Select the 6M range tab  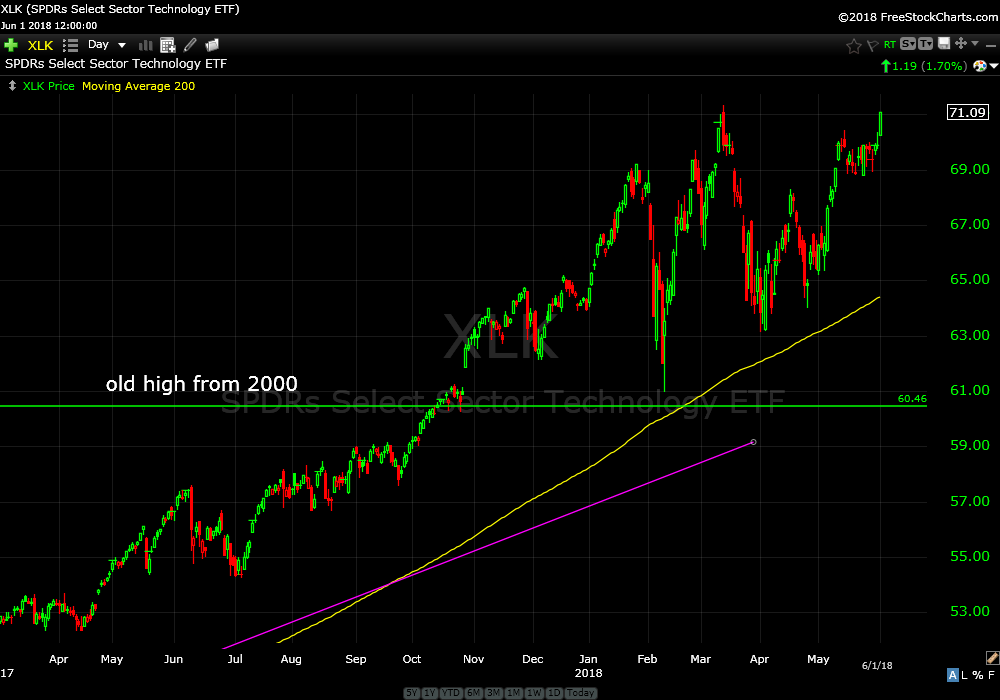click(471, 693)
